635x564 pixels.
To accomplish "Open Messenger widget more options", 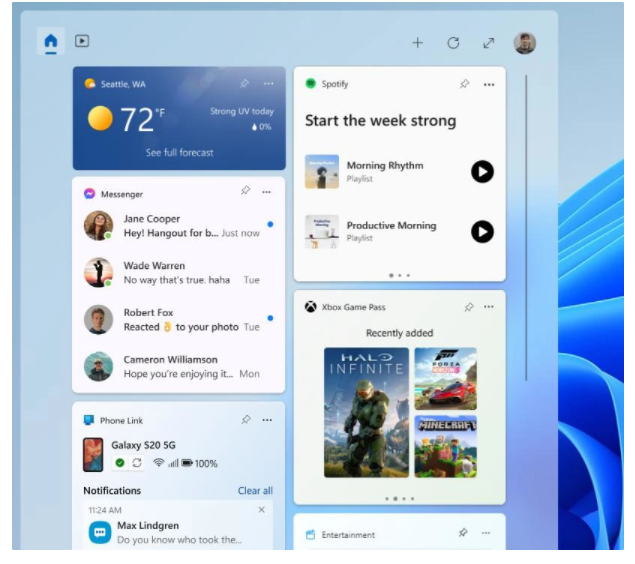I will (x=266, y=192).
